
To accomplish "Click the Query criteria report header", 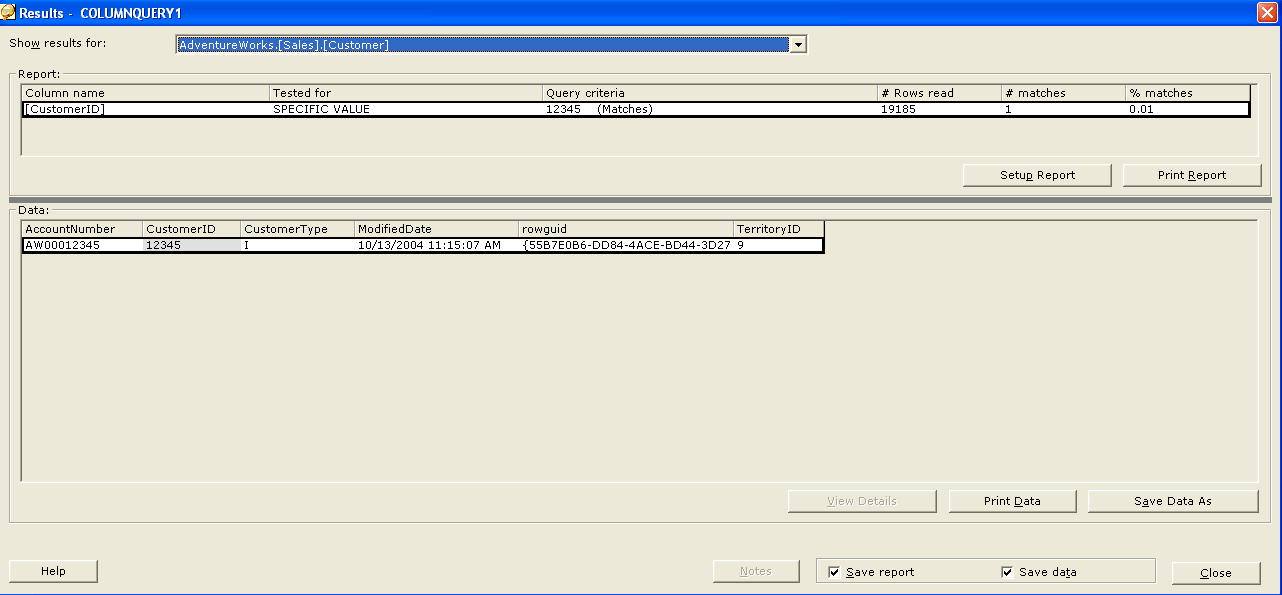I will pyautogui.click(x=710, y=93).
